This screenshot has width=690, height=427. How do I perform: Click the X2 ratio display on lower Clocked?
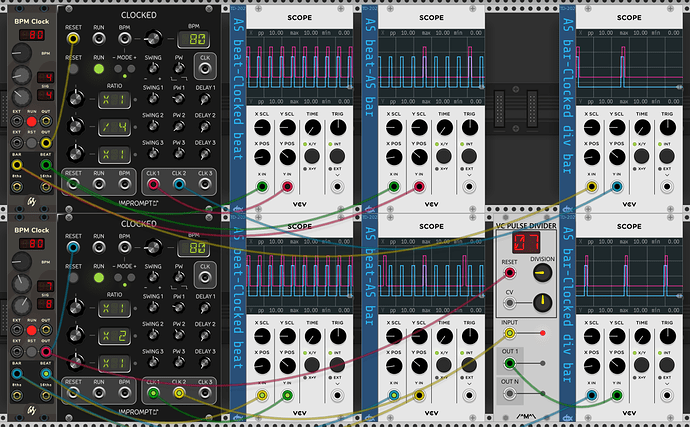114,336
